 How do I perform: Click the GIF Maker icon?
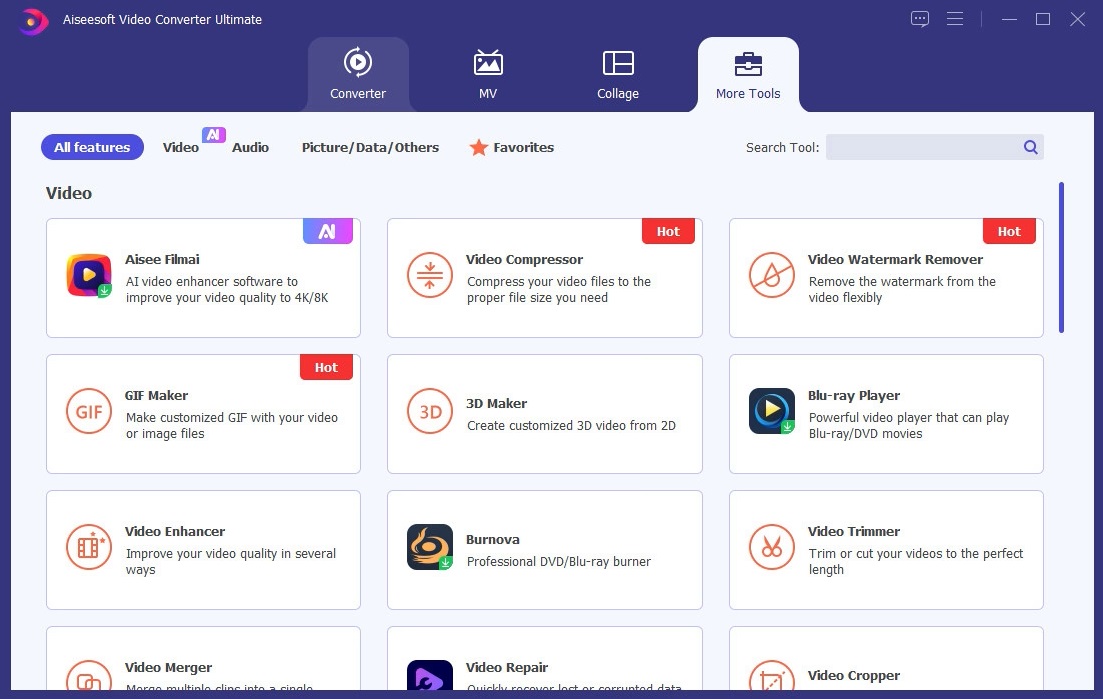(x=89, y=411)
